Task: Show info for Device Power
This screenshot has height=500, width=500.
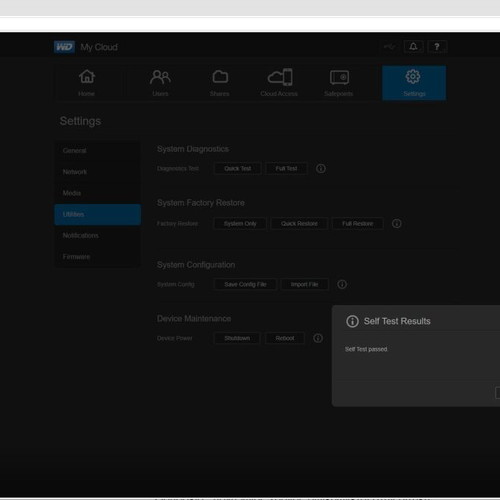Action: pos(318,338)
